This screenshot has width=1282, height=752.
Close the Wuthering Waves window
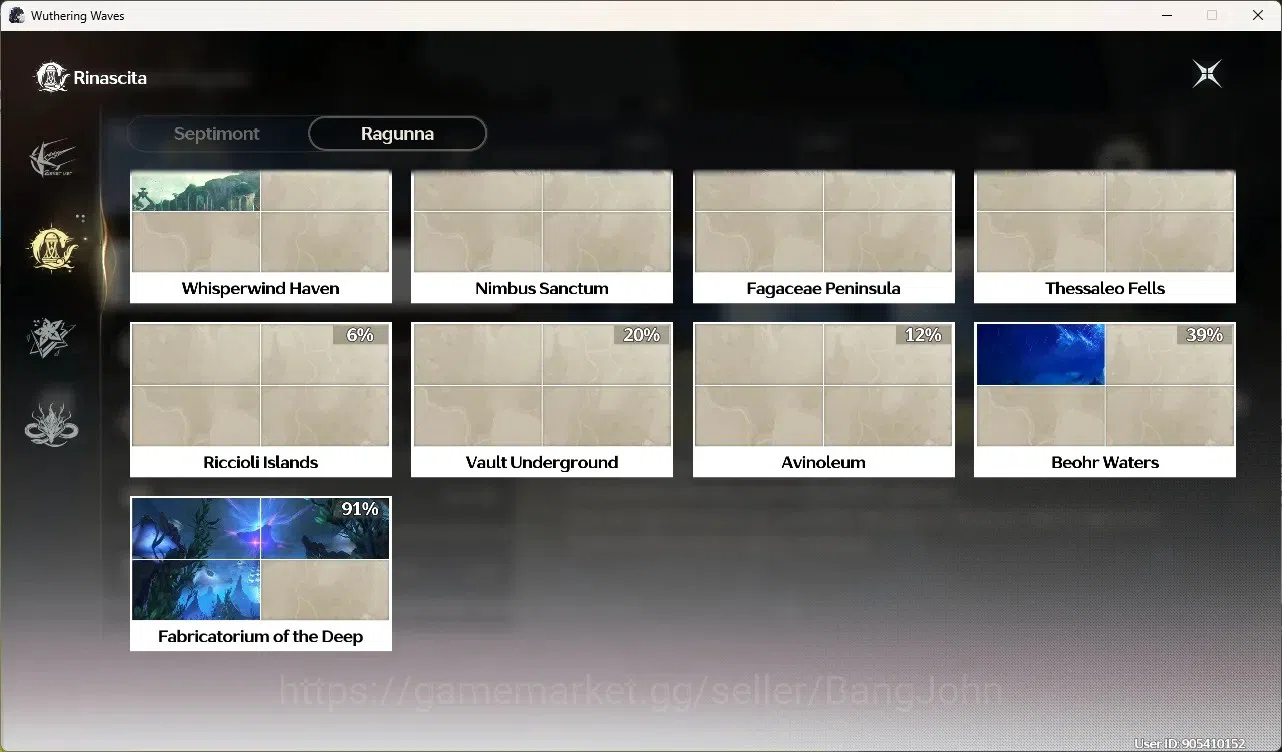coord(1258,15)
